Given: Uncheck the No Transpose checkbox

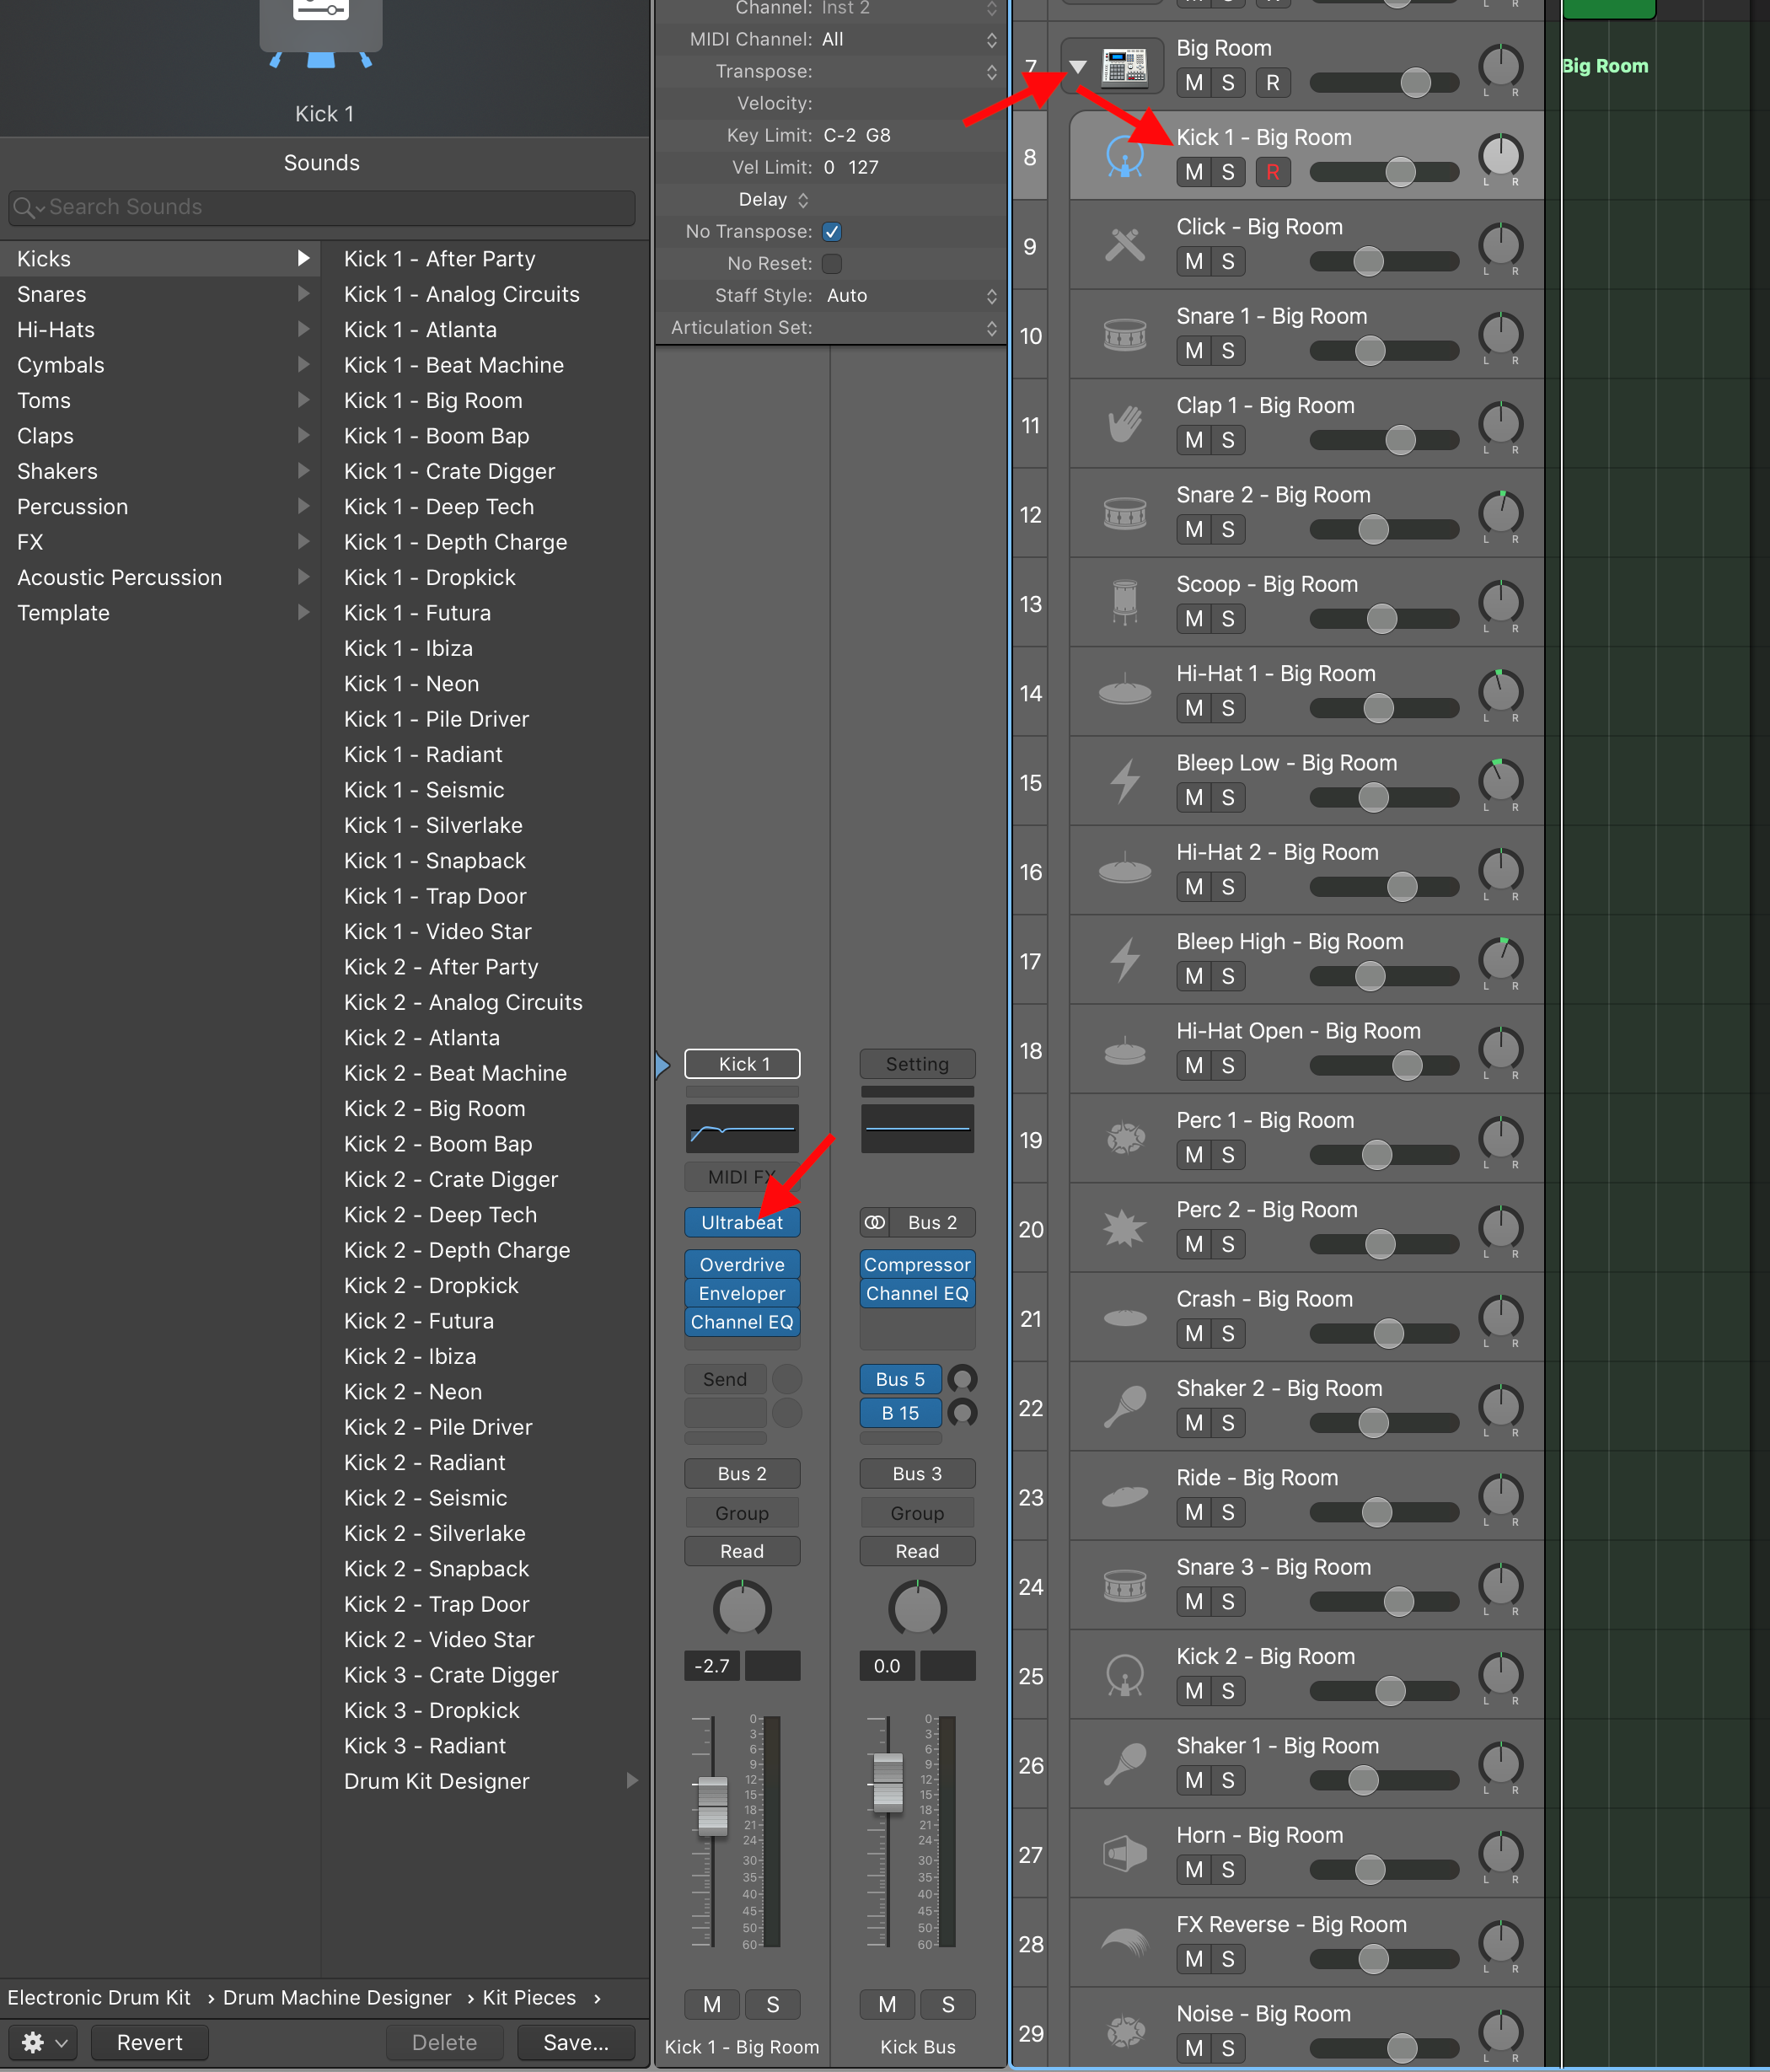Looking at the screenshot, I should click(833, 231).
